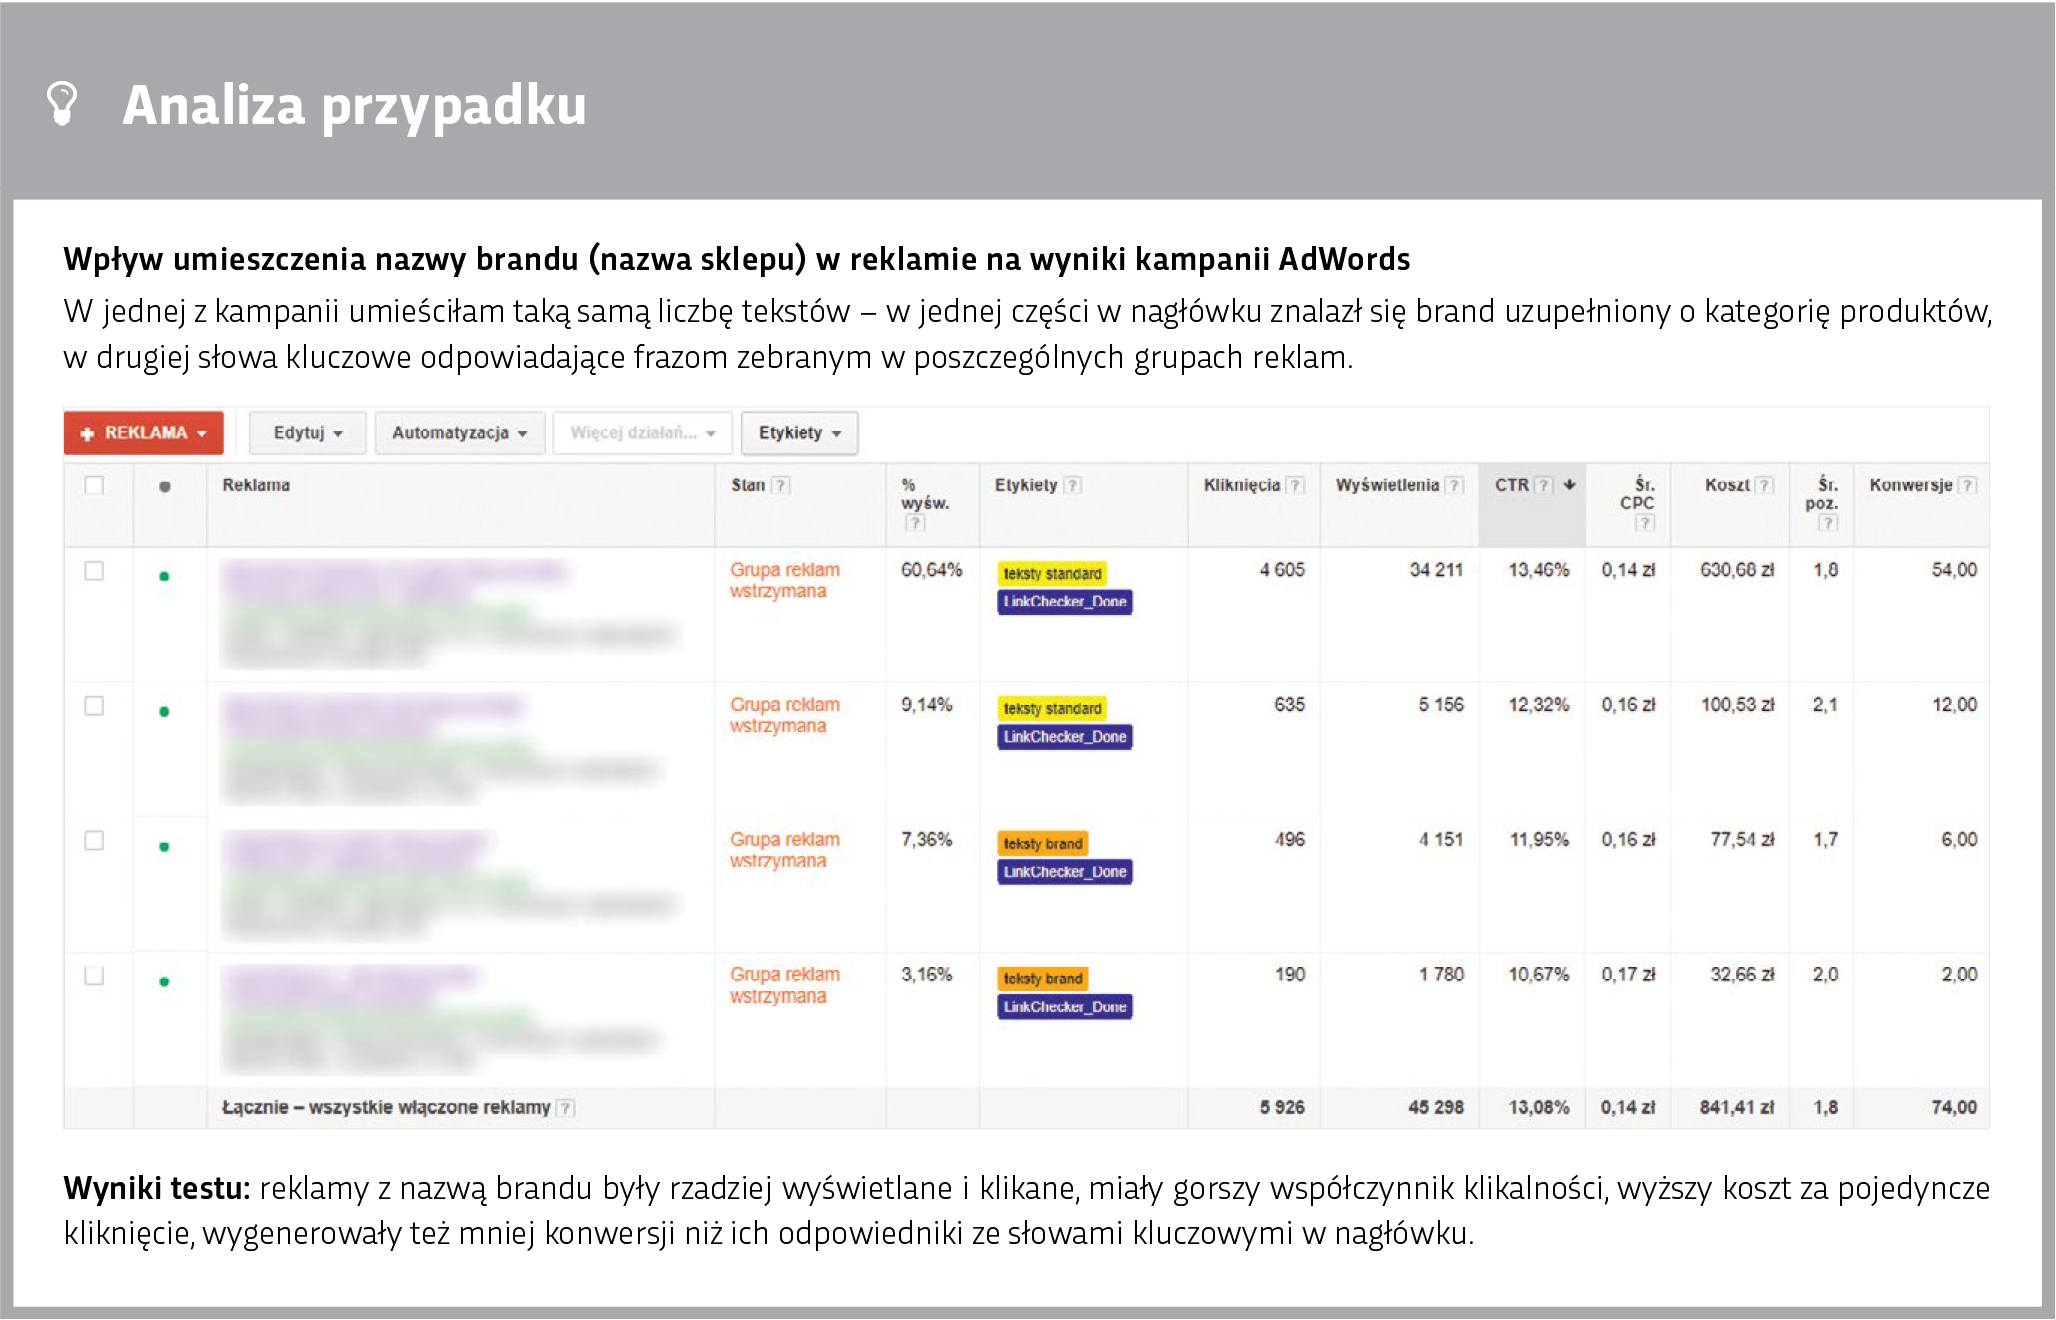The width and height of the screenshot is (2056, 1320).
Task: Click the 630,68 zł cost value
Action: click(x=1737, y=570)
